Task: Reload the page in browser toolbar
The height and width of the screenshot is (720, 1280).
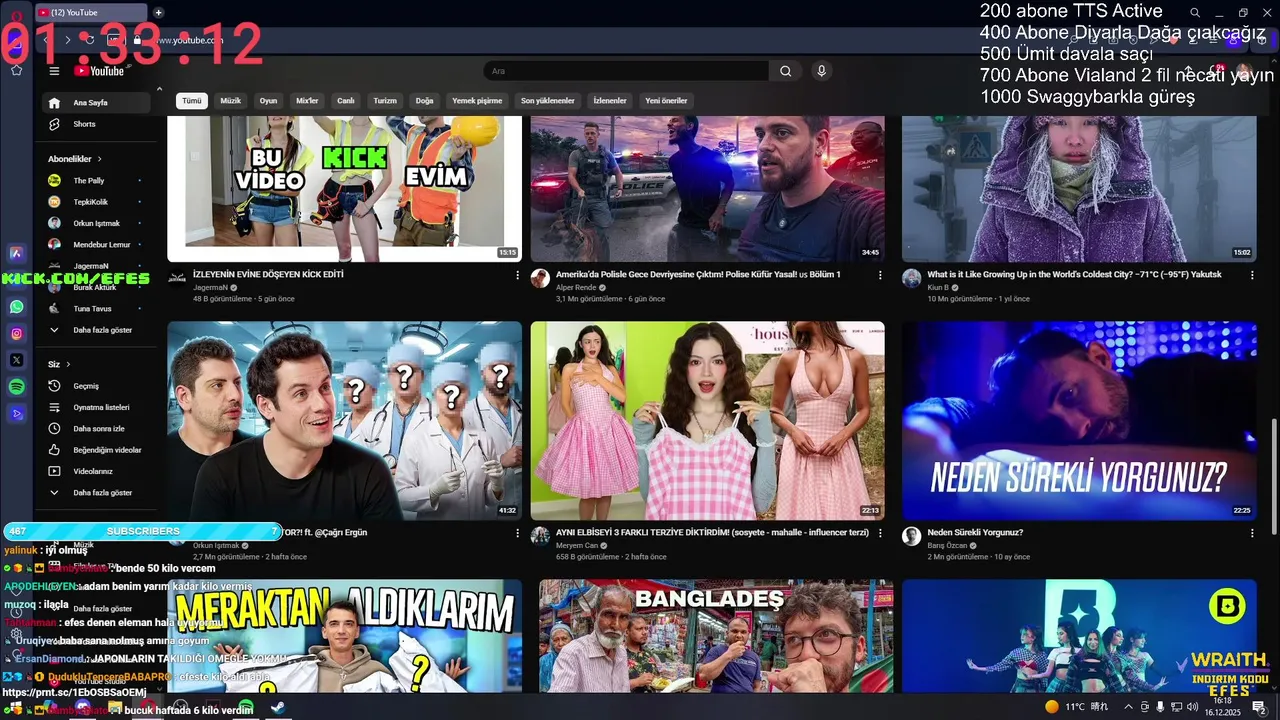Action: [90, 40]
